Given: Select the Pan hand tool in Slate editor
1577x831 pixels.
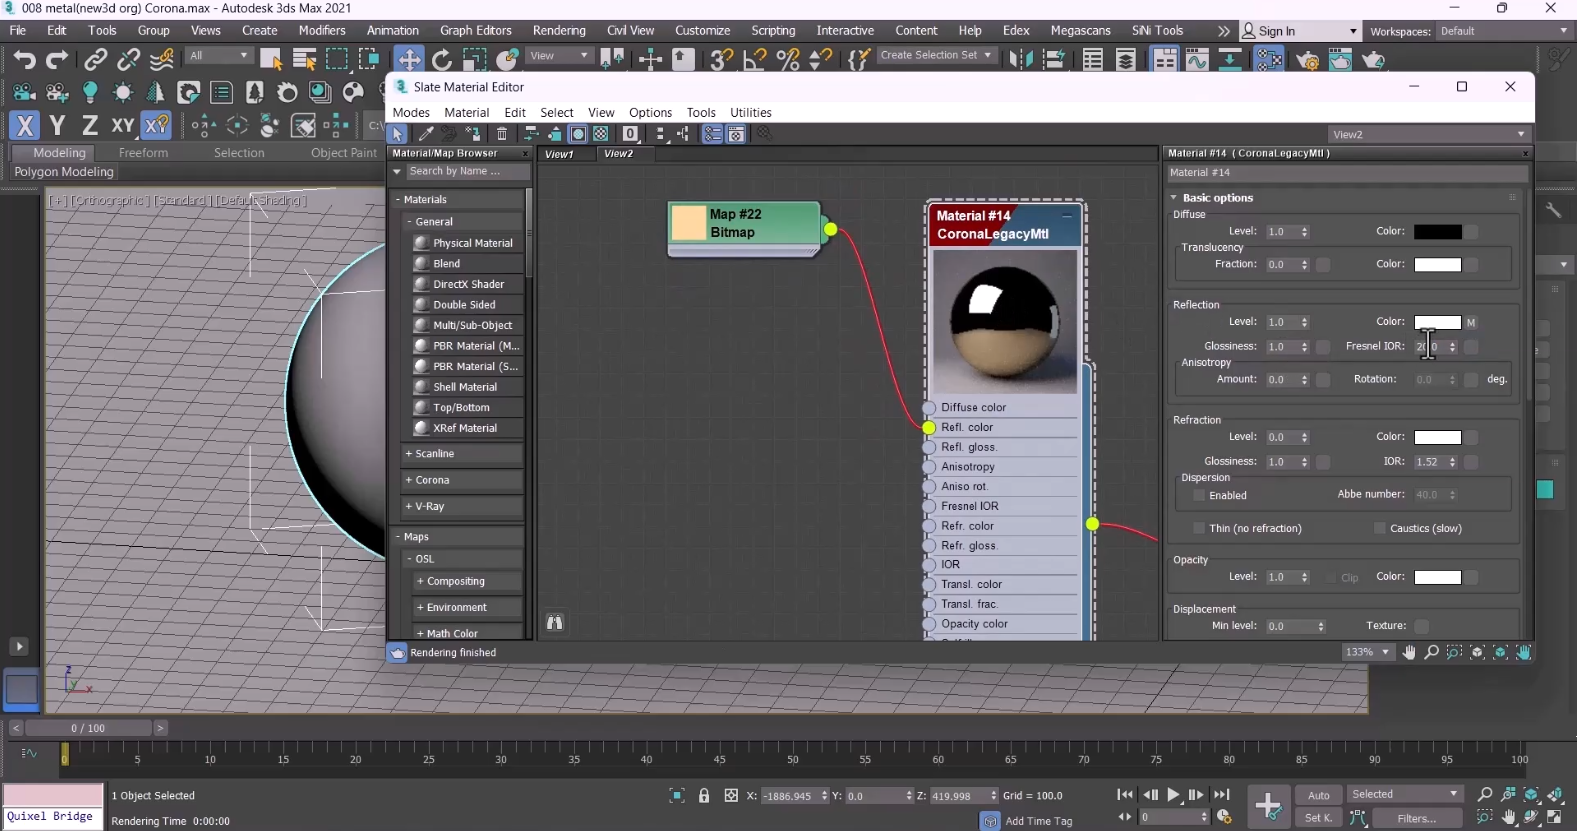Looking at the screenshot, I should click(1409, 652).
